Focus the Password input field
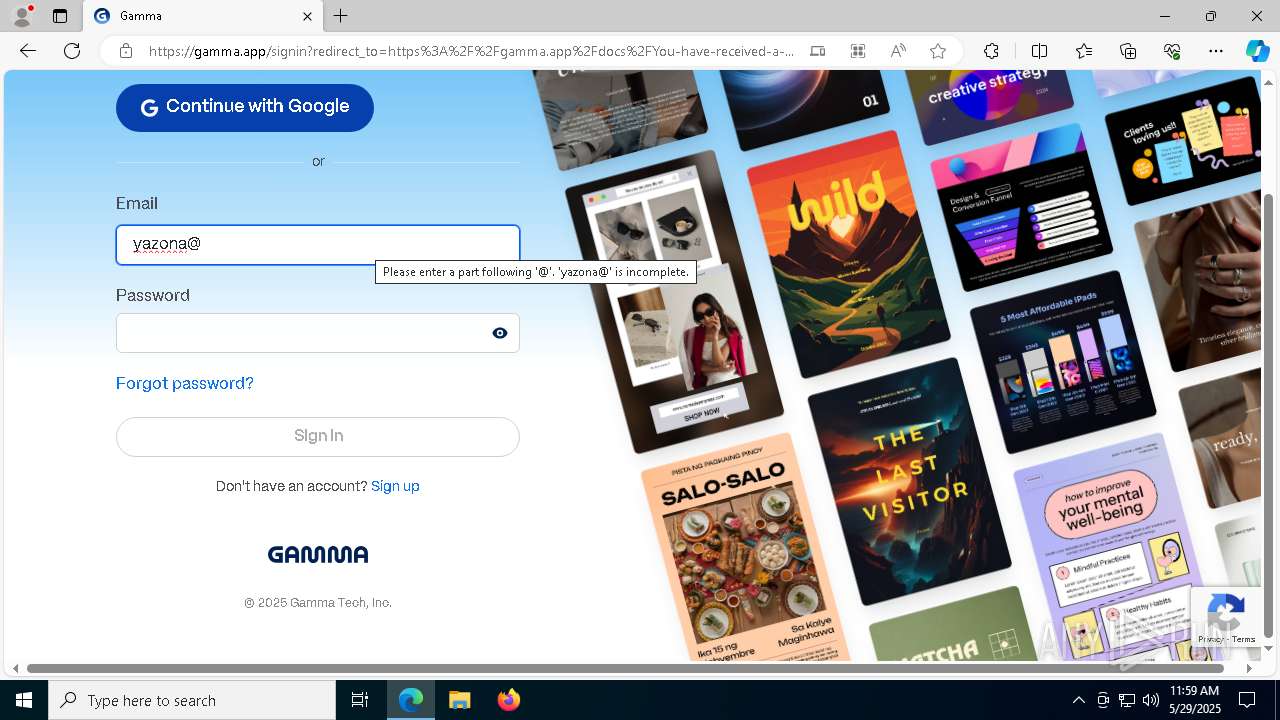1280x720 pixels. (x=318, y=333)
